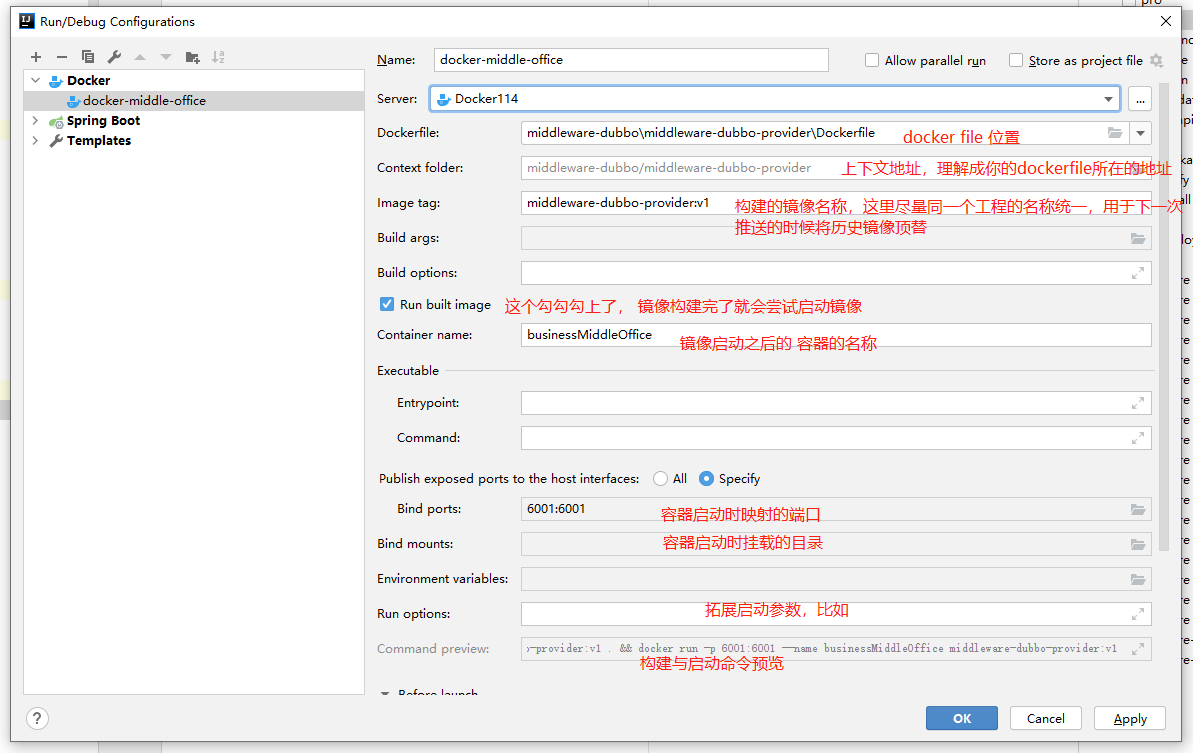Click the Docker whale icon in tree

click(56, 81)
